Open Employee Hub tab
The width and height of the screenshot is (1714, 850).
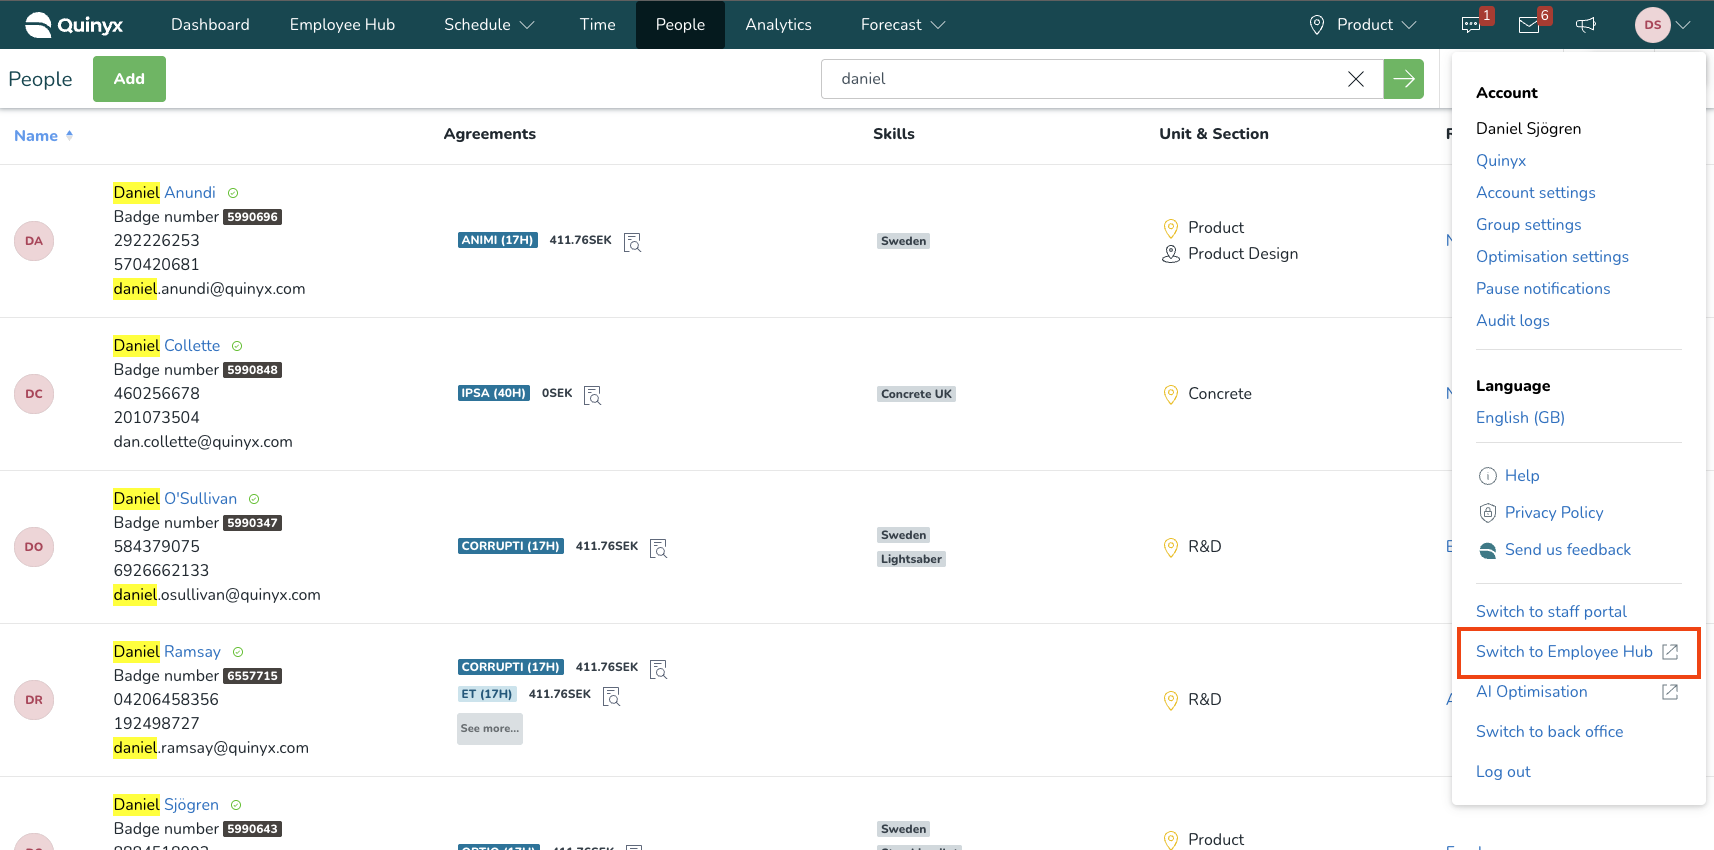[342, 25]
